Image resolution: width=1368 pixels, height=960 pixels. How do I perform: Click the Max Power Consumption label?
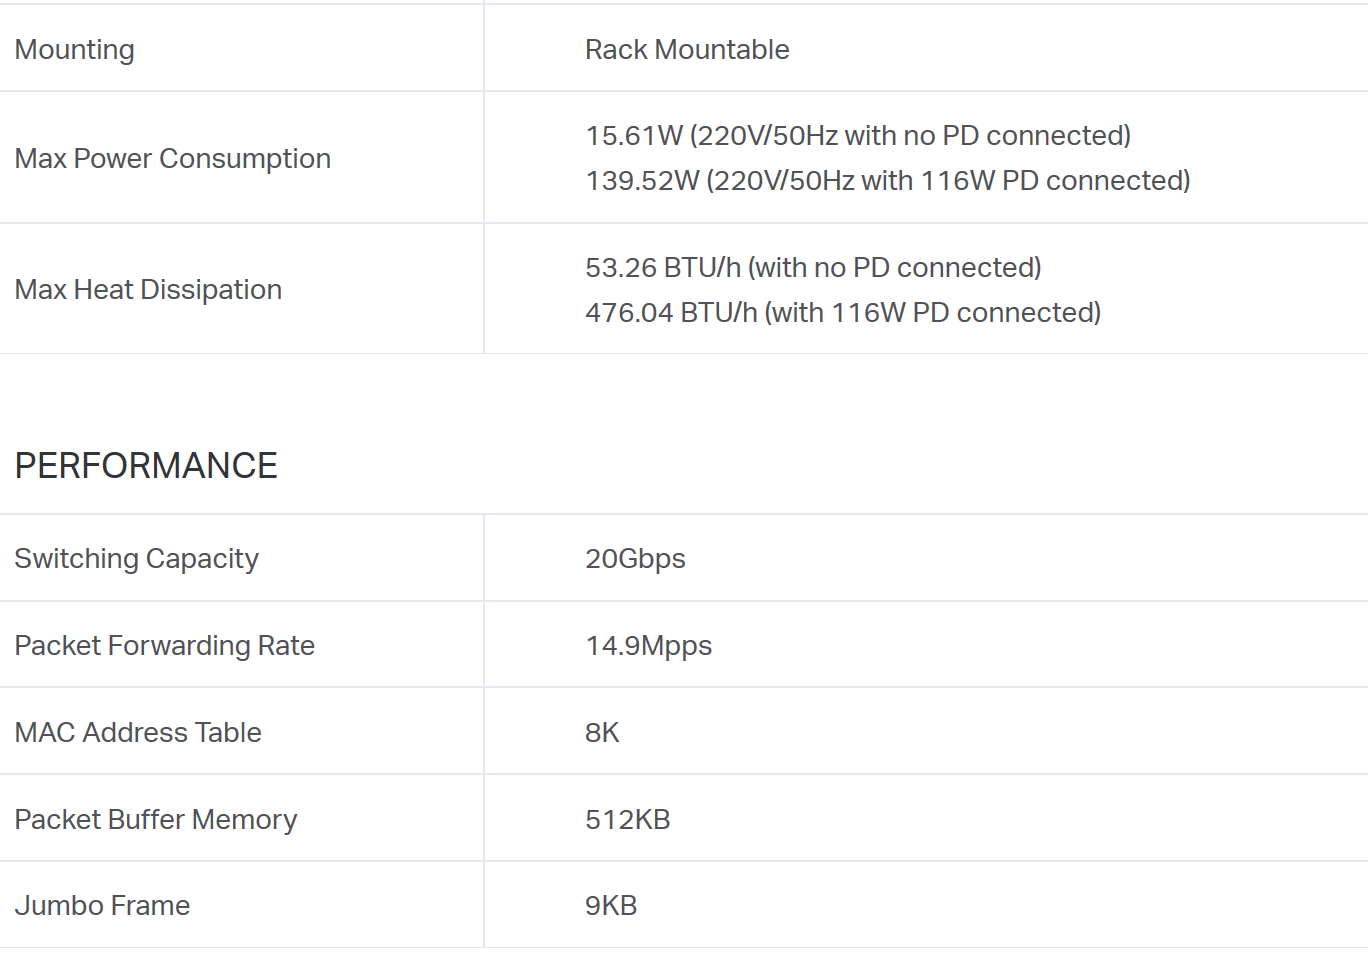173,159
